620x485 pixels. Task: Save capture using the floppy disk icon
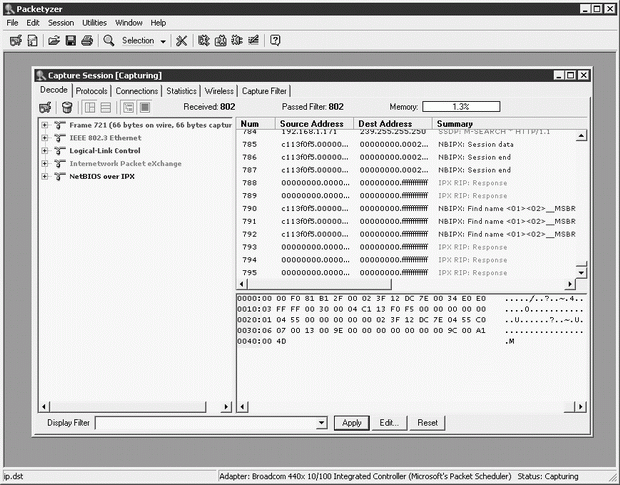pyautogui.click(x=71, y=40)
